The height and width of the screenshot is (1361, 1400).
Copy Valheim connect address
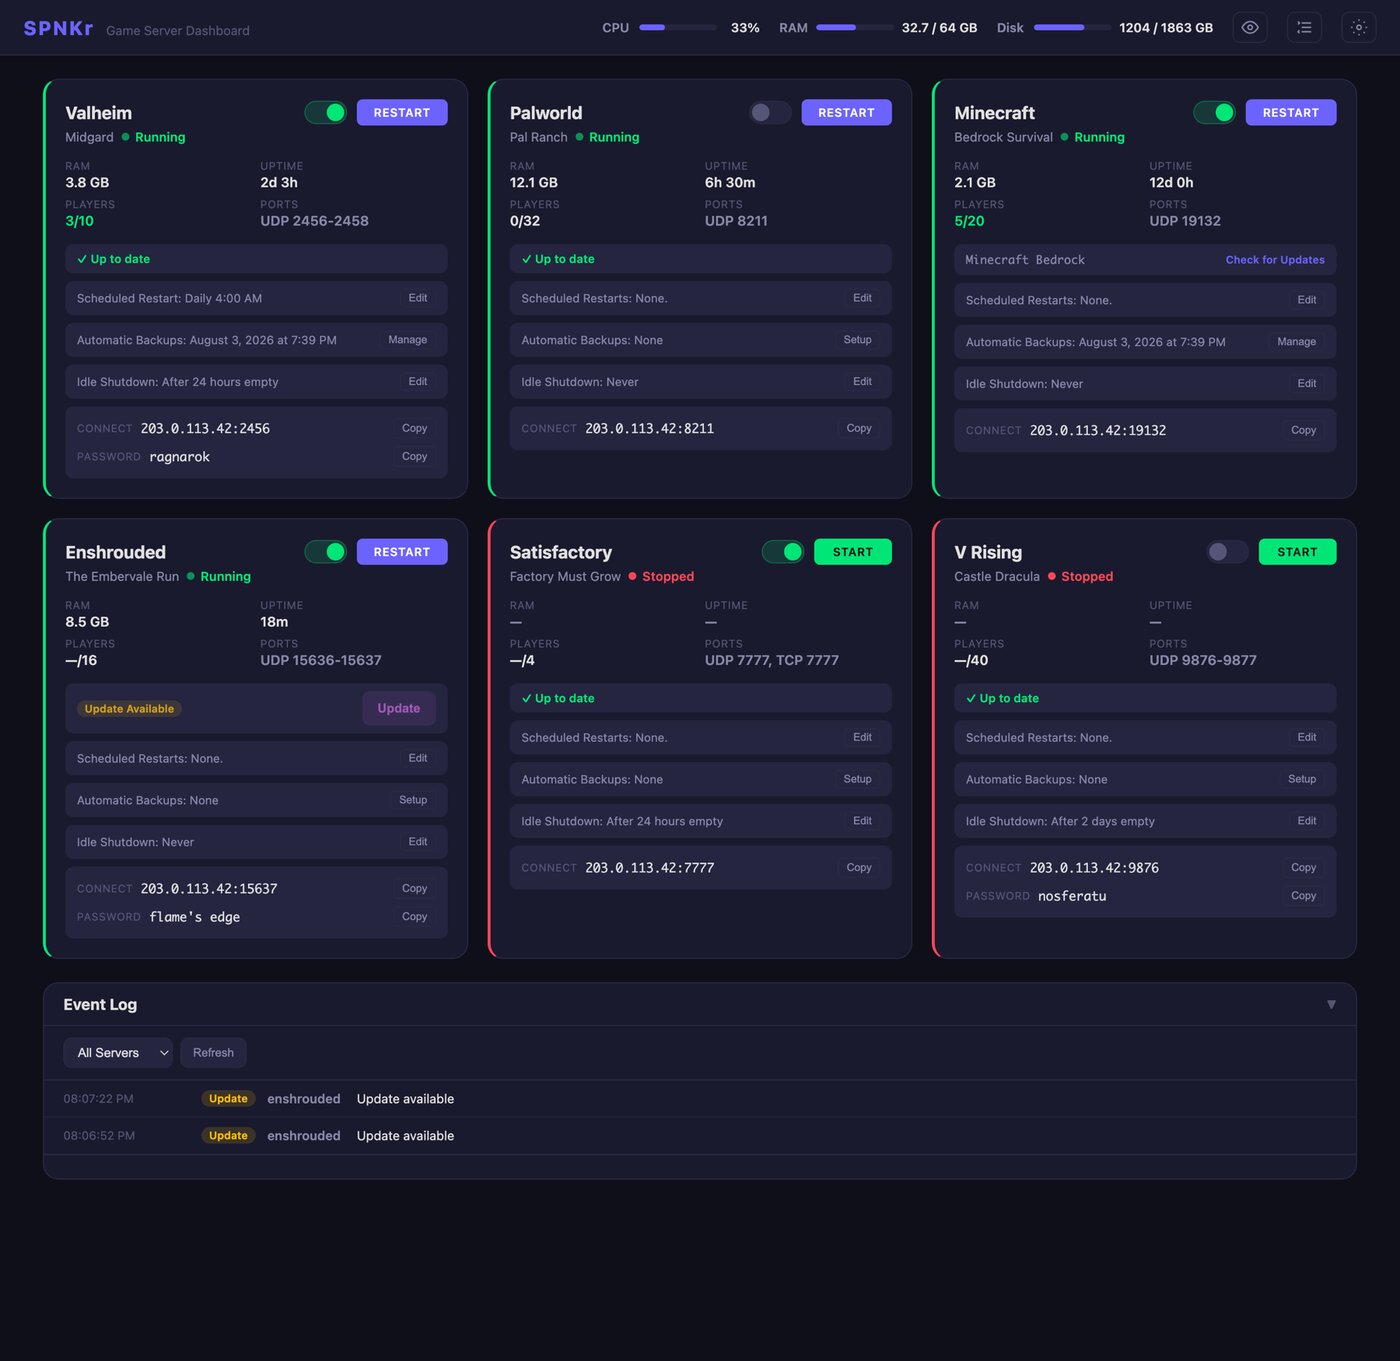click(x=415, y=428)
